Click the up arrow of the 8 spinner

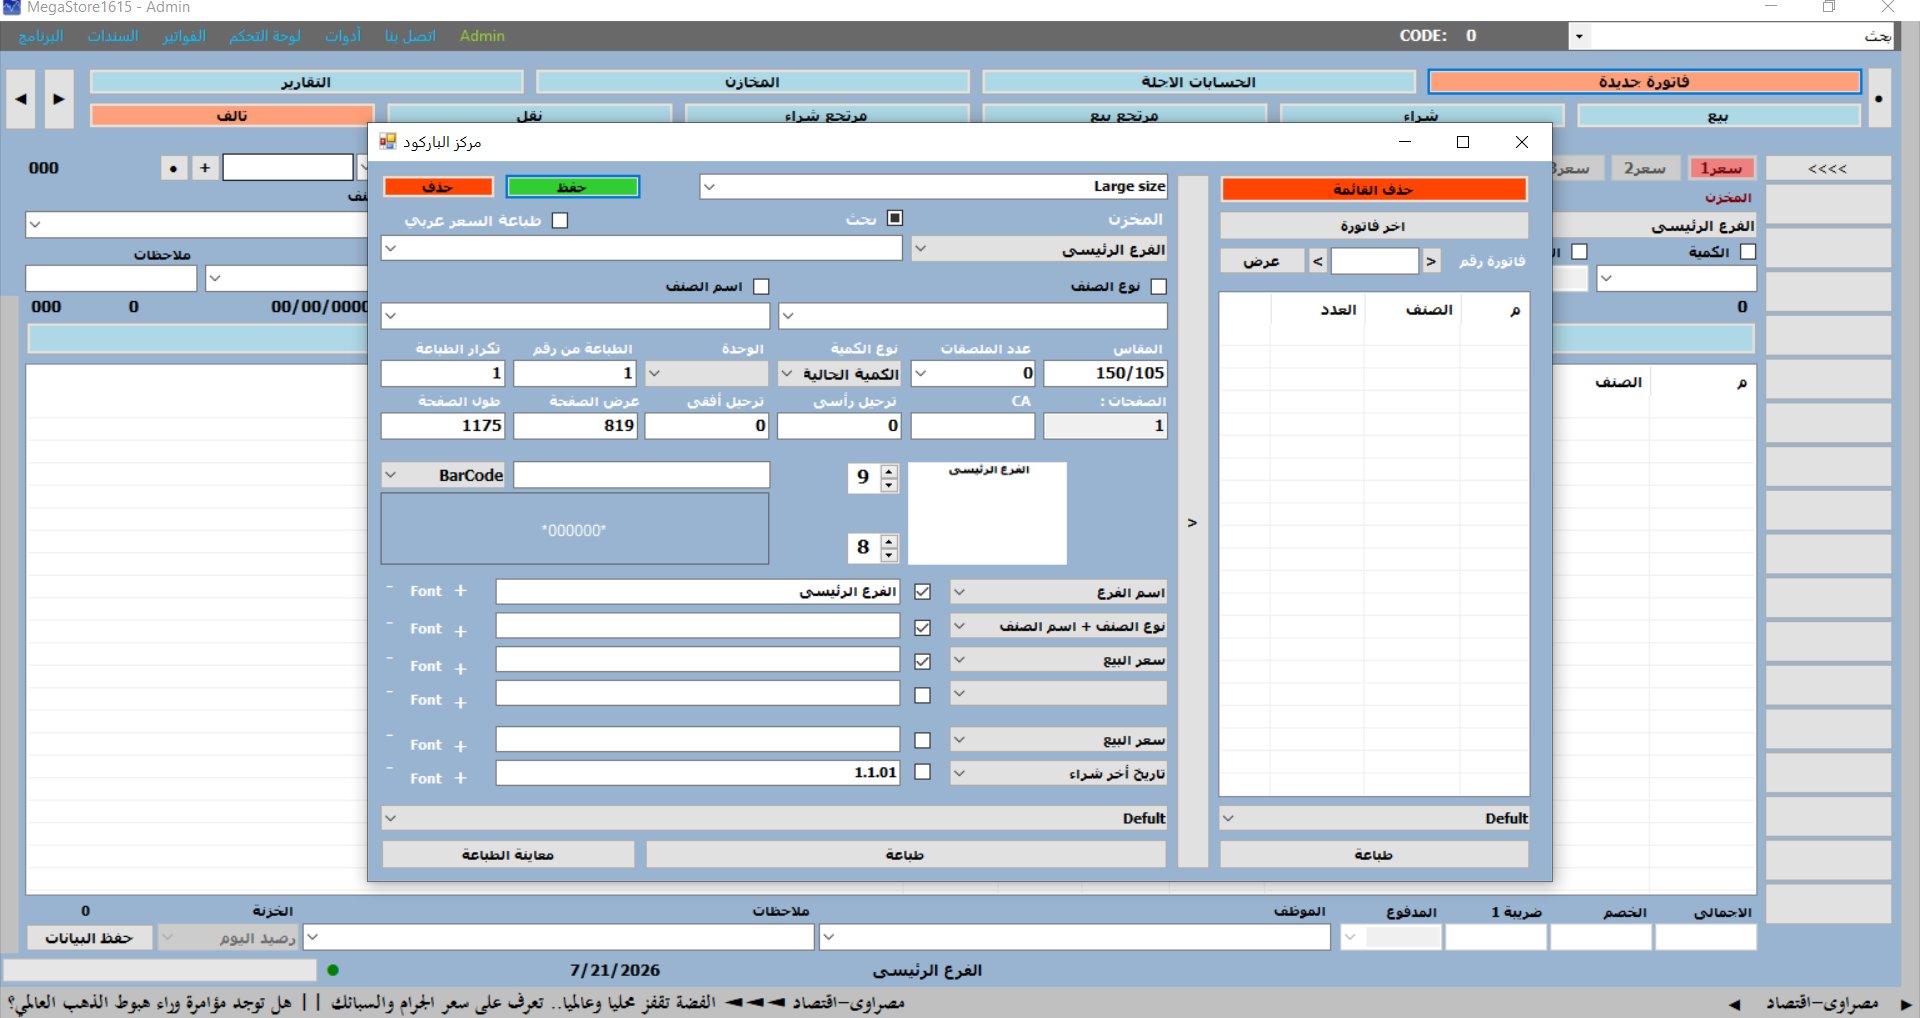point(889,541)
